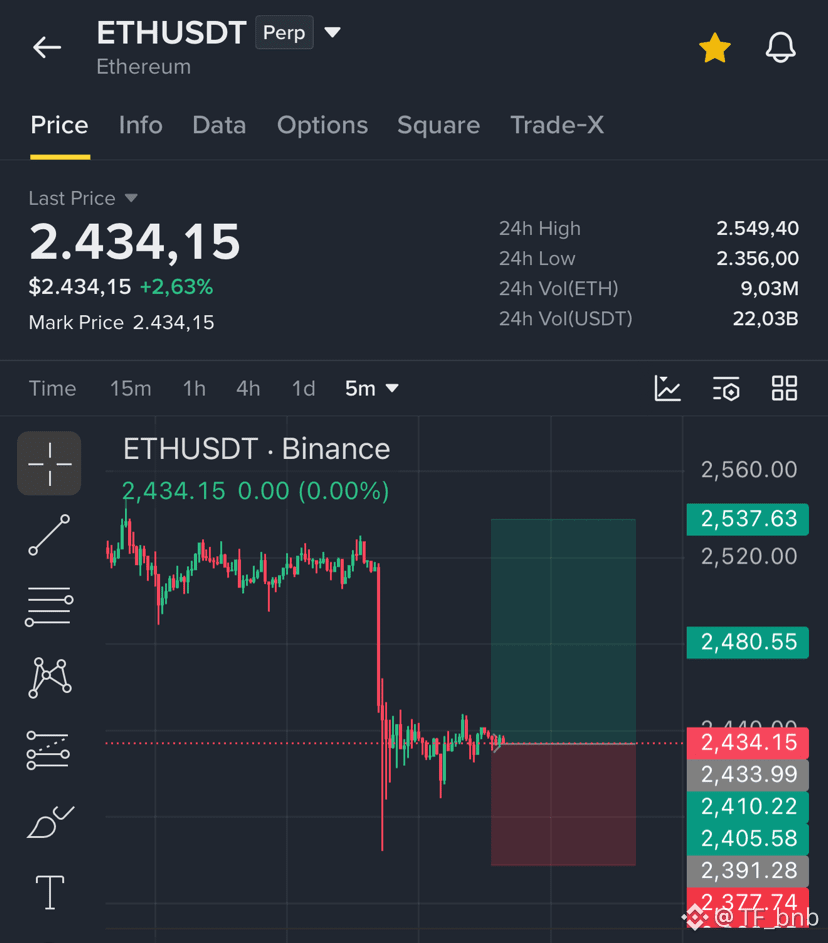Click the 2,410.22 green price label
Viewport: 828px width, 943px height.
(x=747, y=807)
